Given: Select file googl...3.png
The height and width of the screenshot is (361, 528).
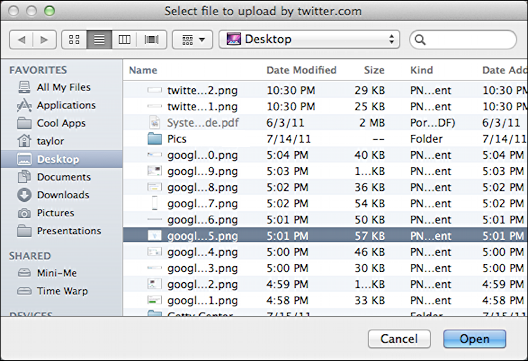Looking at the screenshot, I should tap(325, 268).
